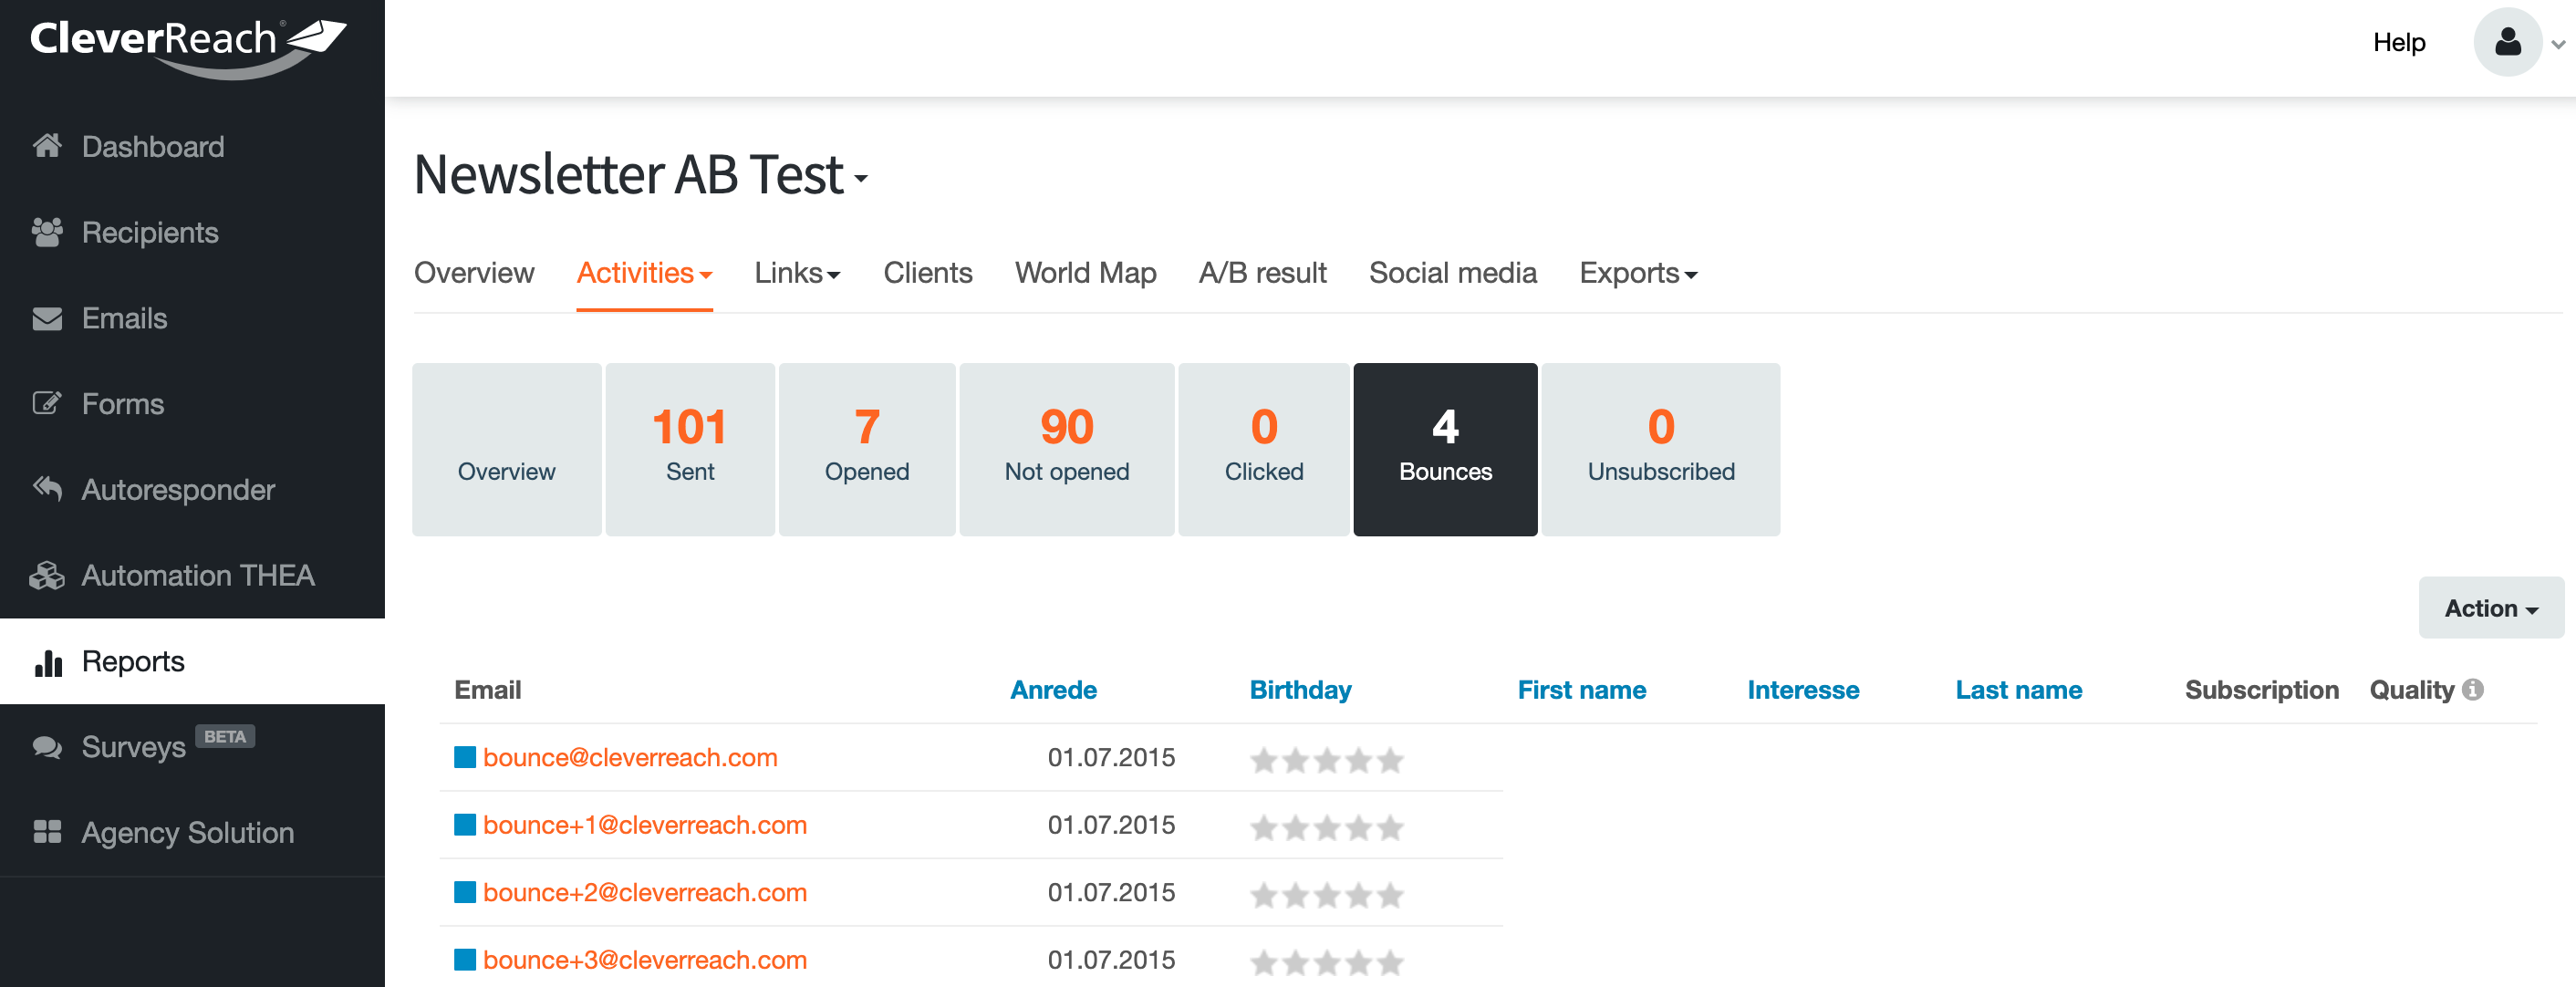Click the Surveys chat bubble icon
Image resolution: width=2576 pixels, height=987 pixels.
(x=47, y=747)
